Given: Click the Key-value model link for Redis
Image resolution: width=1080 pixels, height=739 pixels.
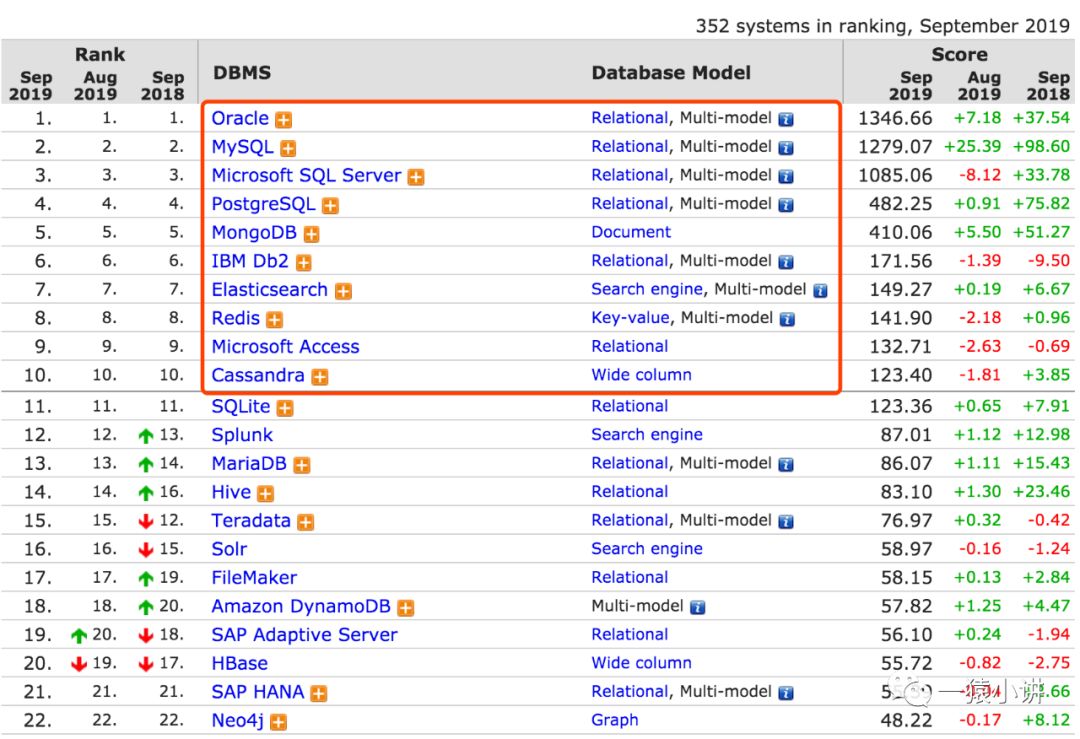Looking at the screenshot, I should pos(630,318).
